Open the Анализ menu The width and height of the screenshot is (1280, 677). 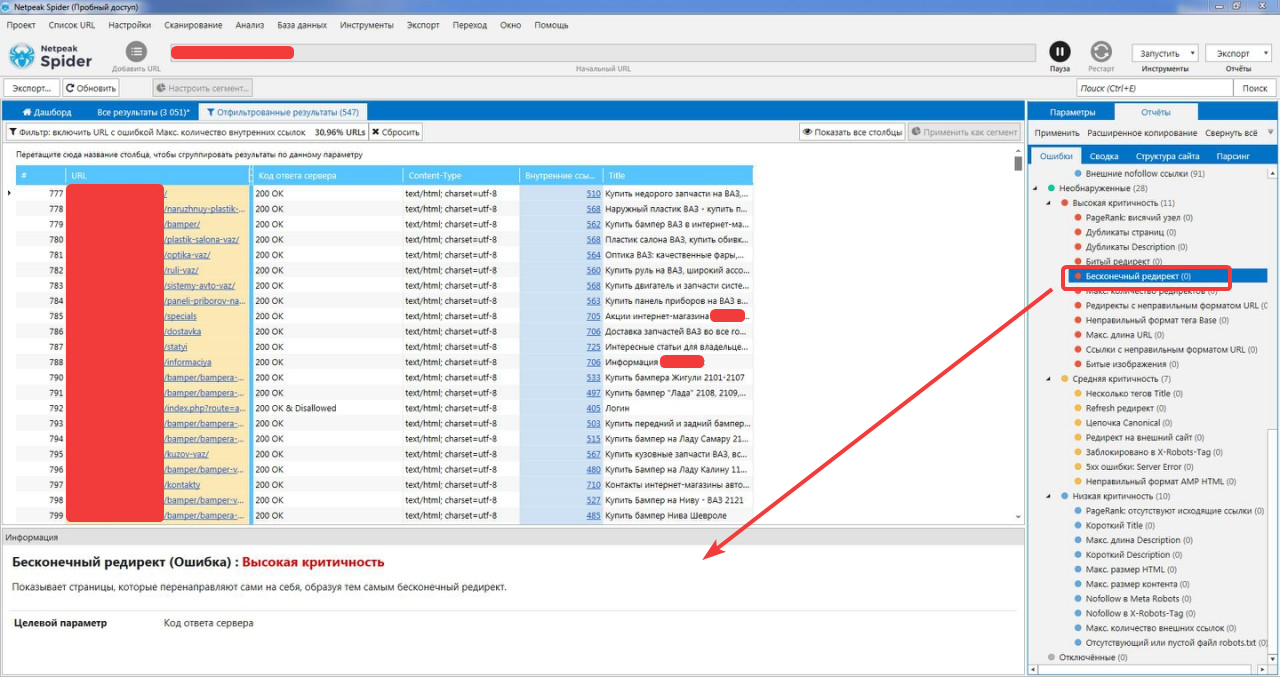pos(250,25)
